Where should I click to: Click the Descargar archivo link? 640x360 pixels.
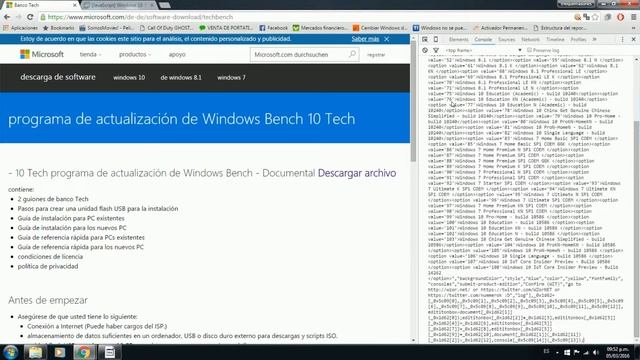click(357, 173)
